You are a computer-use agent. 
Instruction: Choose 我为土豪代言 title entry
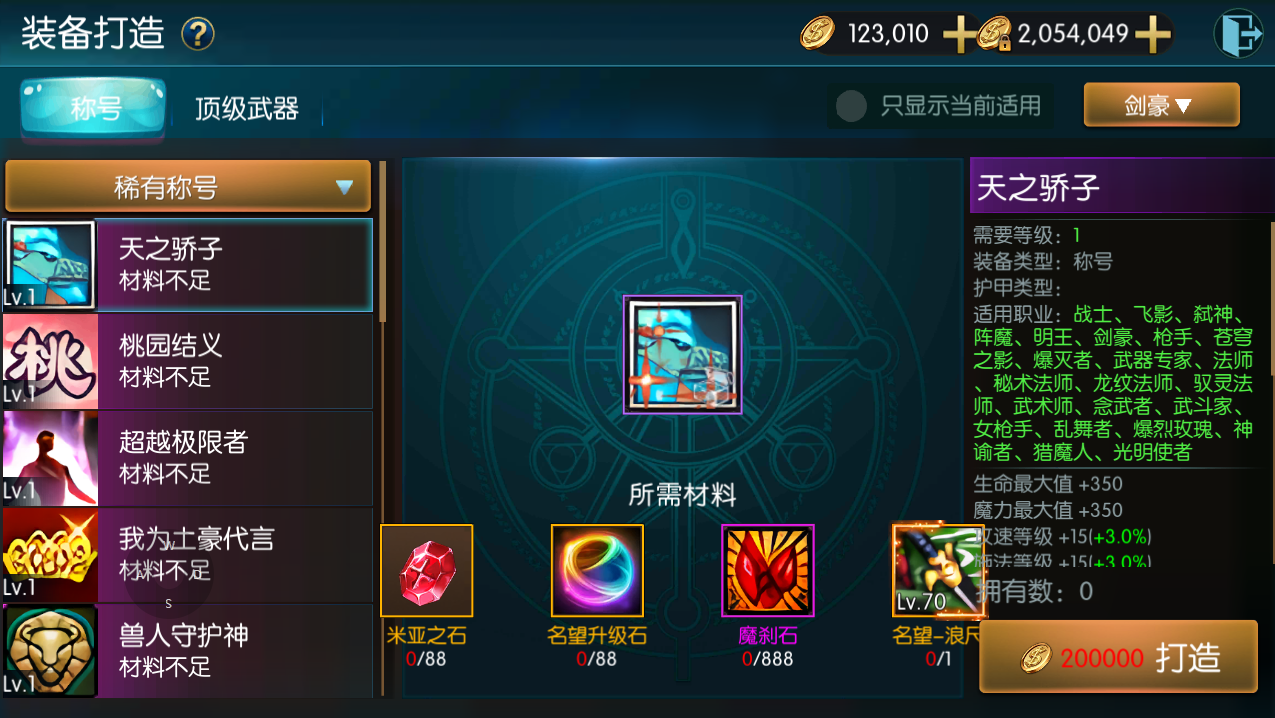(x=187, y=555)
